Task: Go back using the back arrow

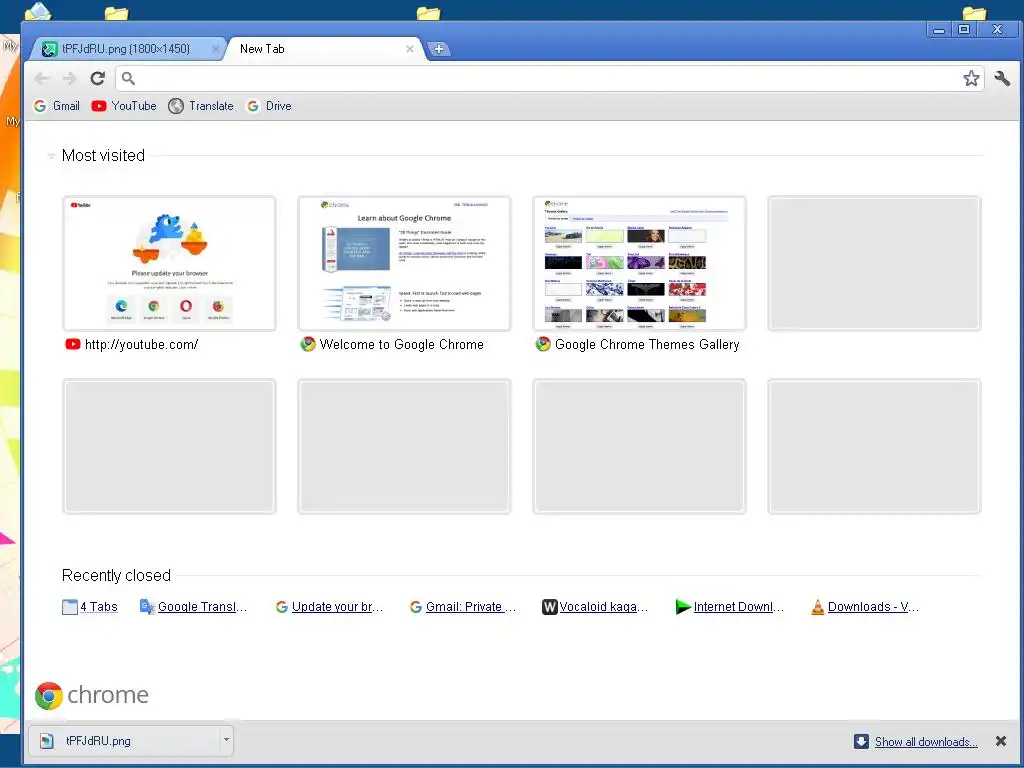Action: 42,78
